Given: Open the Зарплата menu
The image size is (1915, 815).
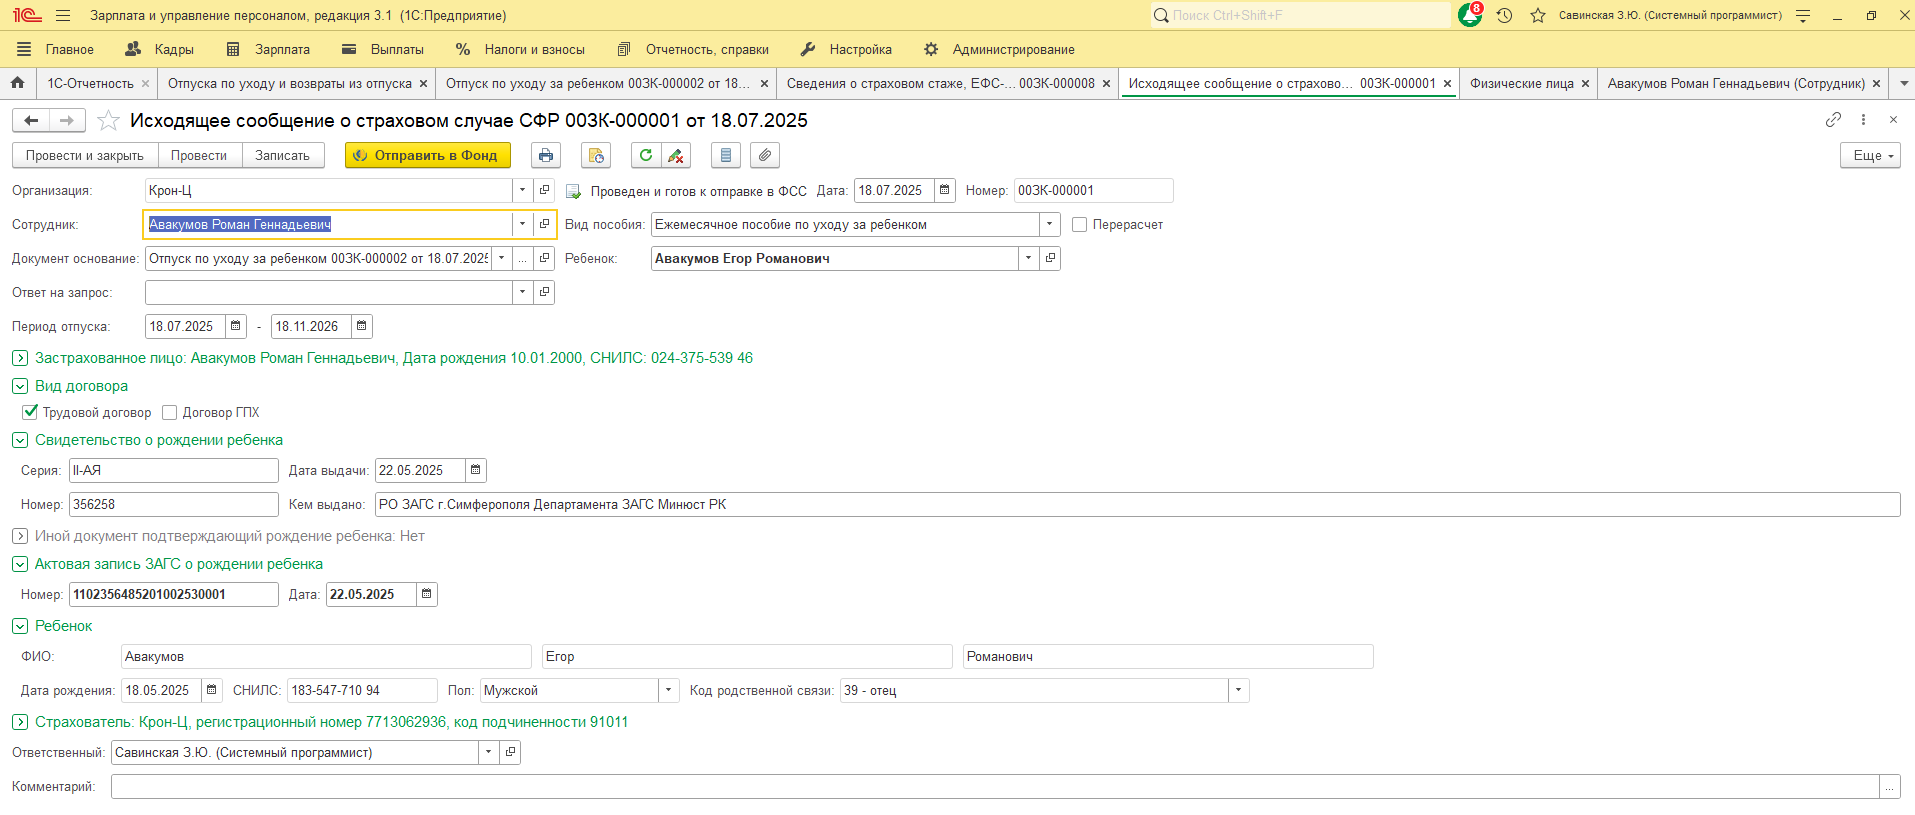Looking at the screenshot, I should click(x=269, y=49).
